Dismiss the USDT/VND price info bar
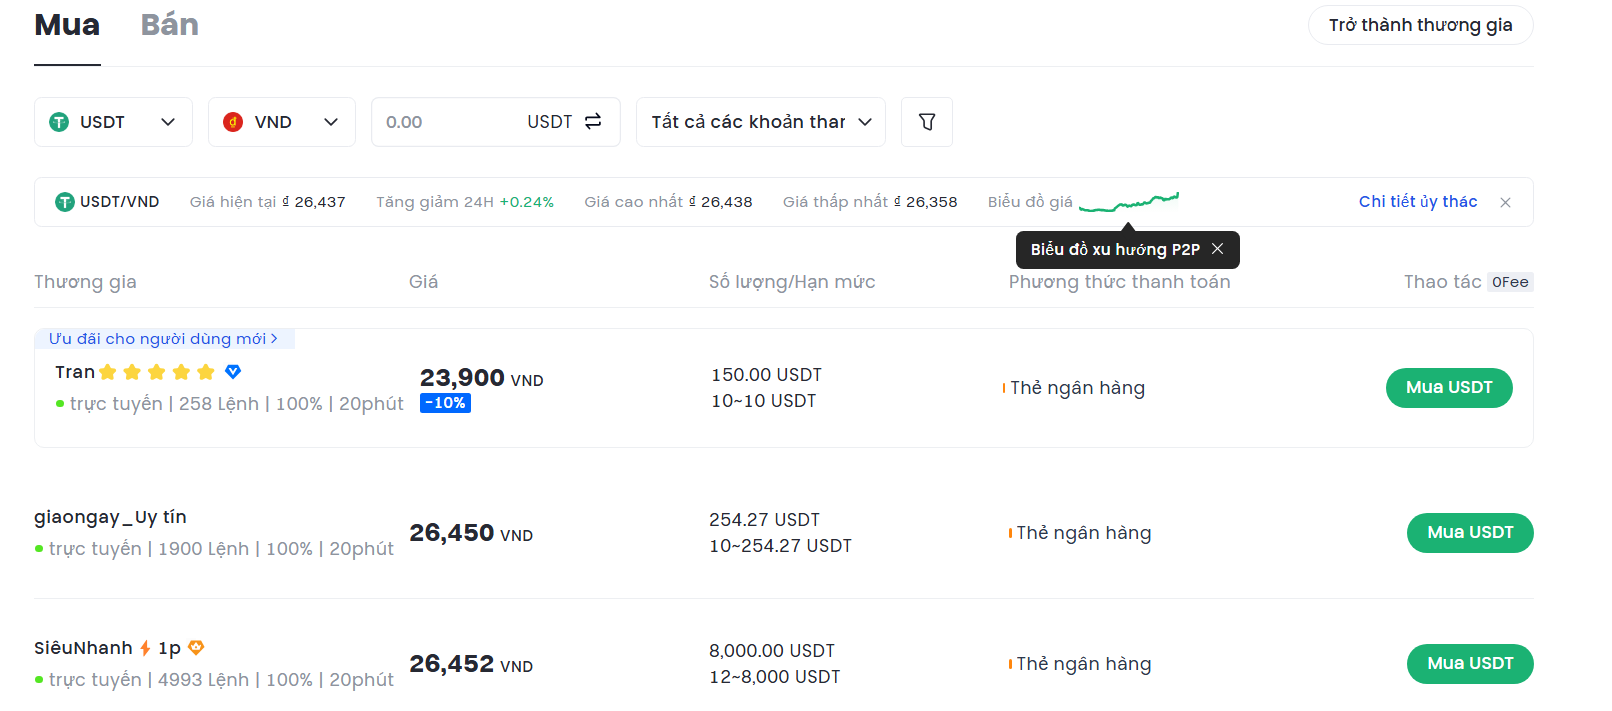 click(x=1505, y=202)
